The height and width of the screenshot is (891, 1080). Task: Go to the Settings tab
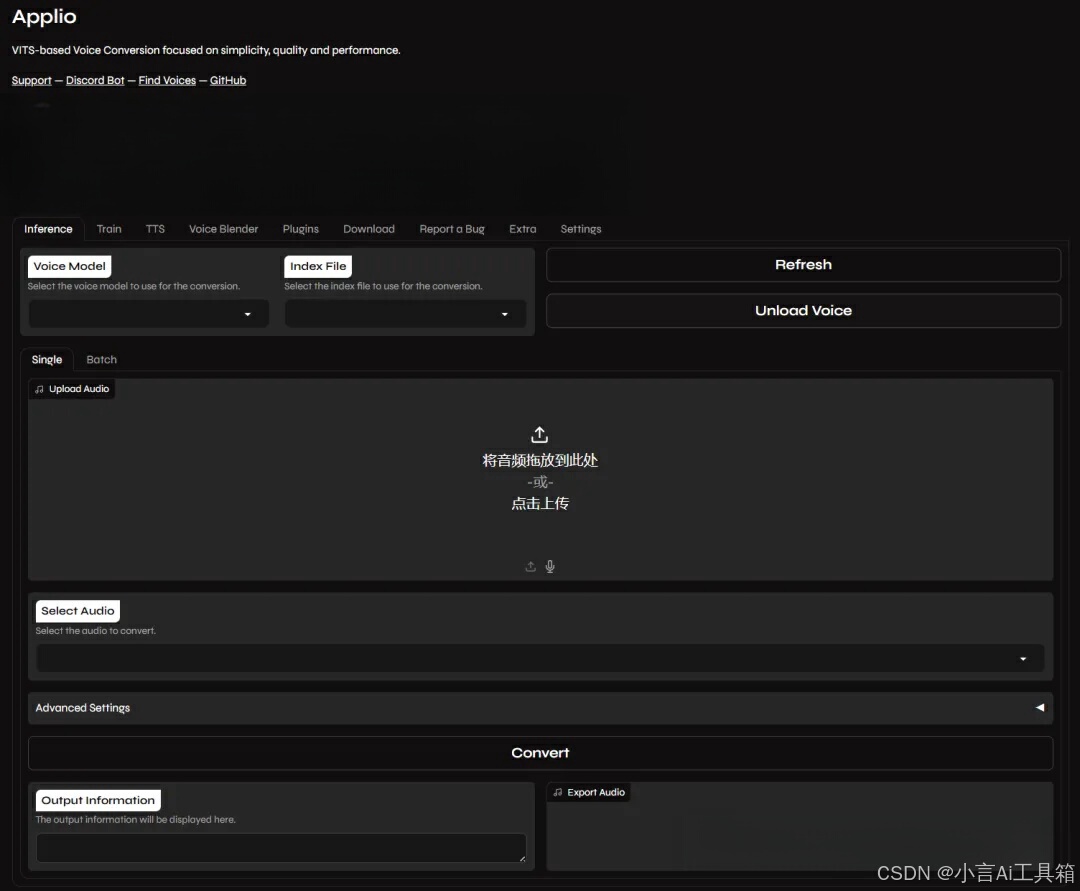(581, 229)
